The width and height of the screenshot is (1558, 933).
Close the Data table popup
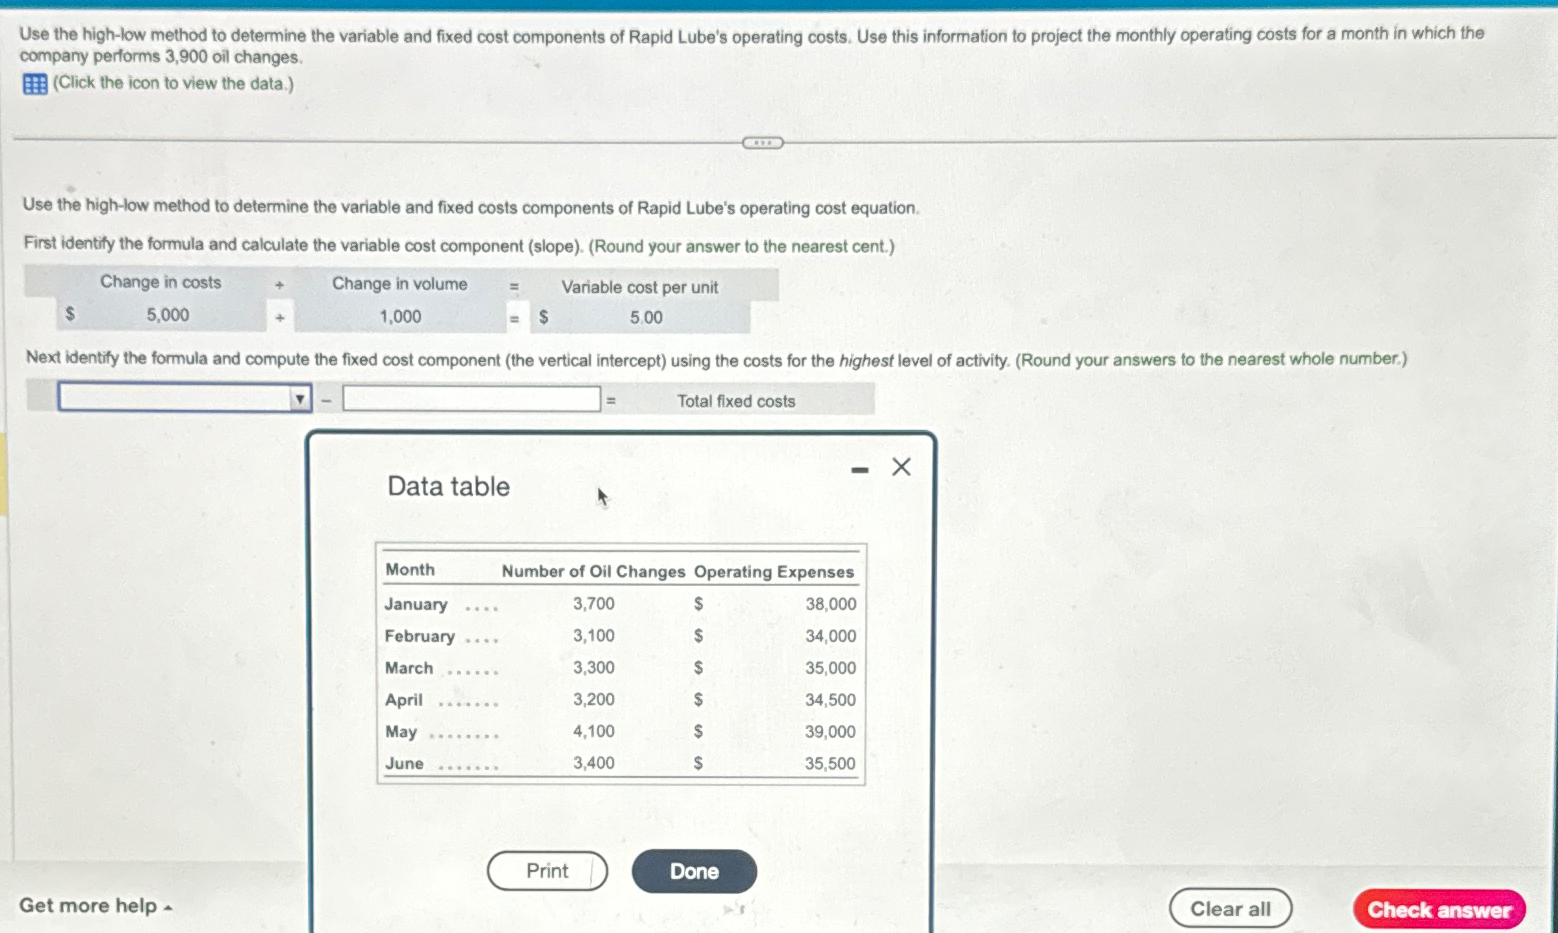(x=899, y=466)
